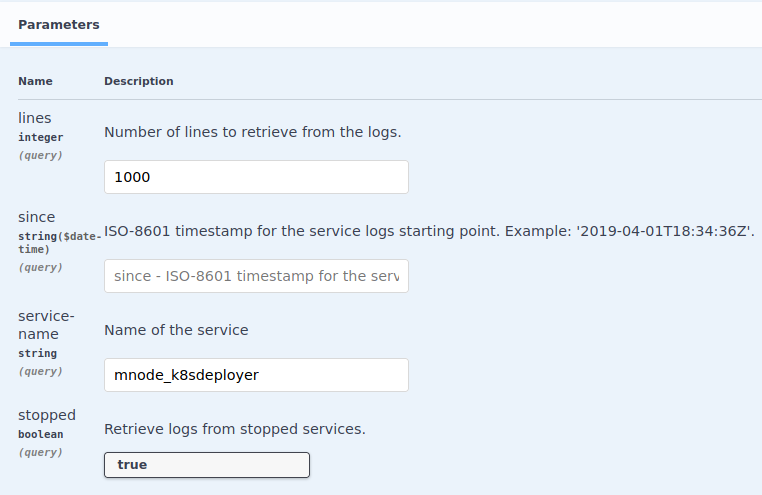Click the 'lines' parameter name
This screenshot has height=495, width=762.
click(35, 118)
